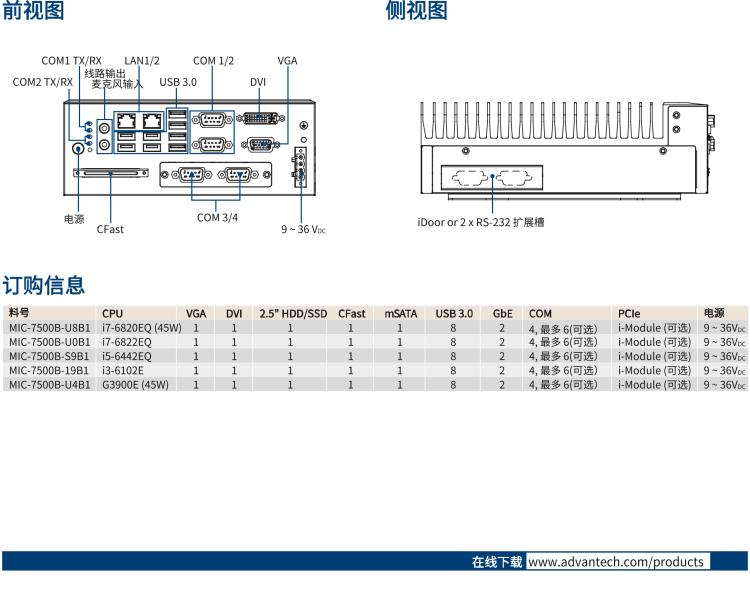The width and height of the screenshot is (750, 591).
Task: Click the 订购信息 section heading
Action: pos(43,286)
